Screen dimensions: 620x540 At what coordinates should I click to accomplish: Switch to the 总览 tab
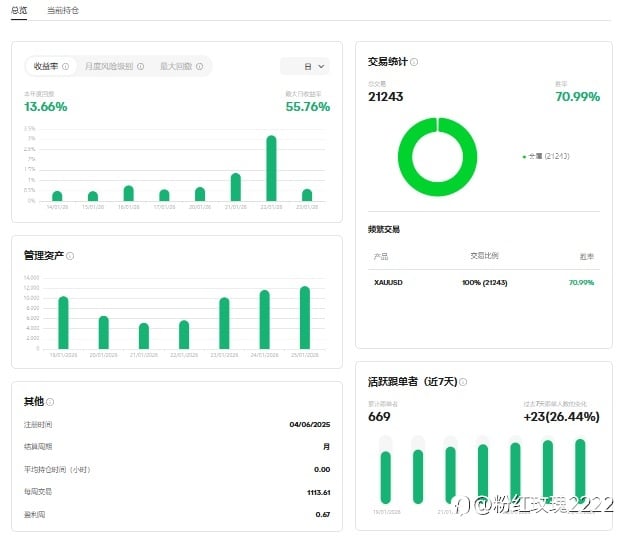pos(19,10)
